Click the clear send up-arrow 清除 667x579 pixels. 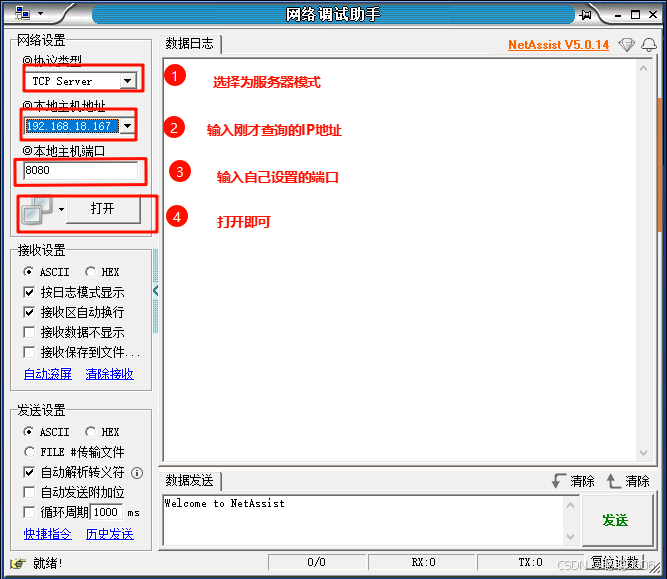tap(628, 481)
